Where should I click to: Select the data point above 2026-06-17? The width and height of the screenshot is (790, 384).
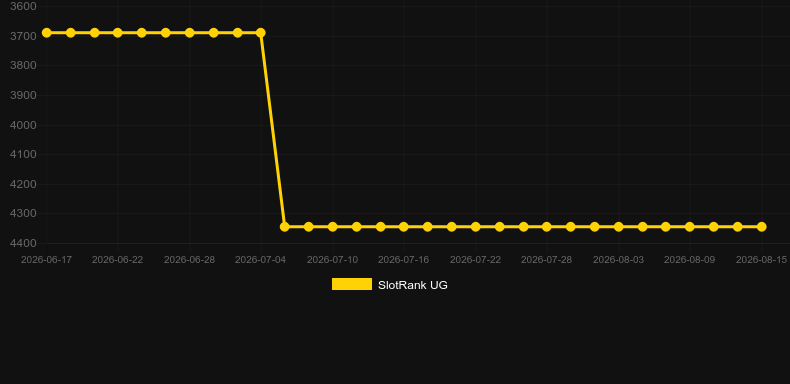click(46, 33)
